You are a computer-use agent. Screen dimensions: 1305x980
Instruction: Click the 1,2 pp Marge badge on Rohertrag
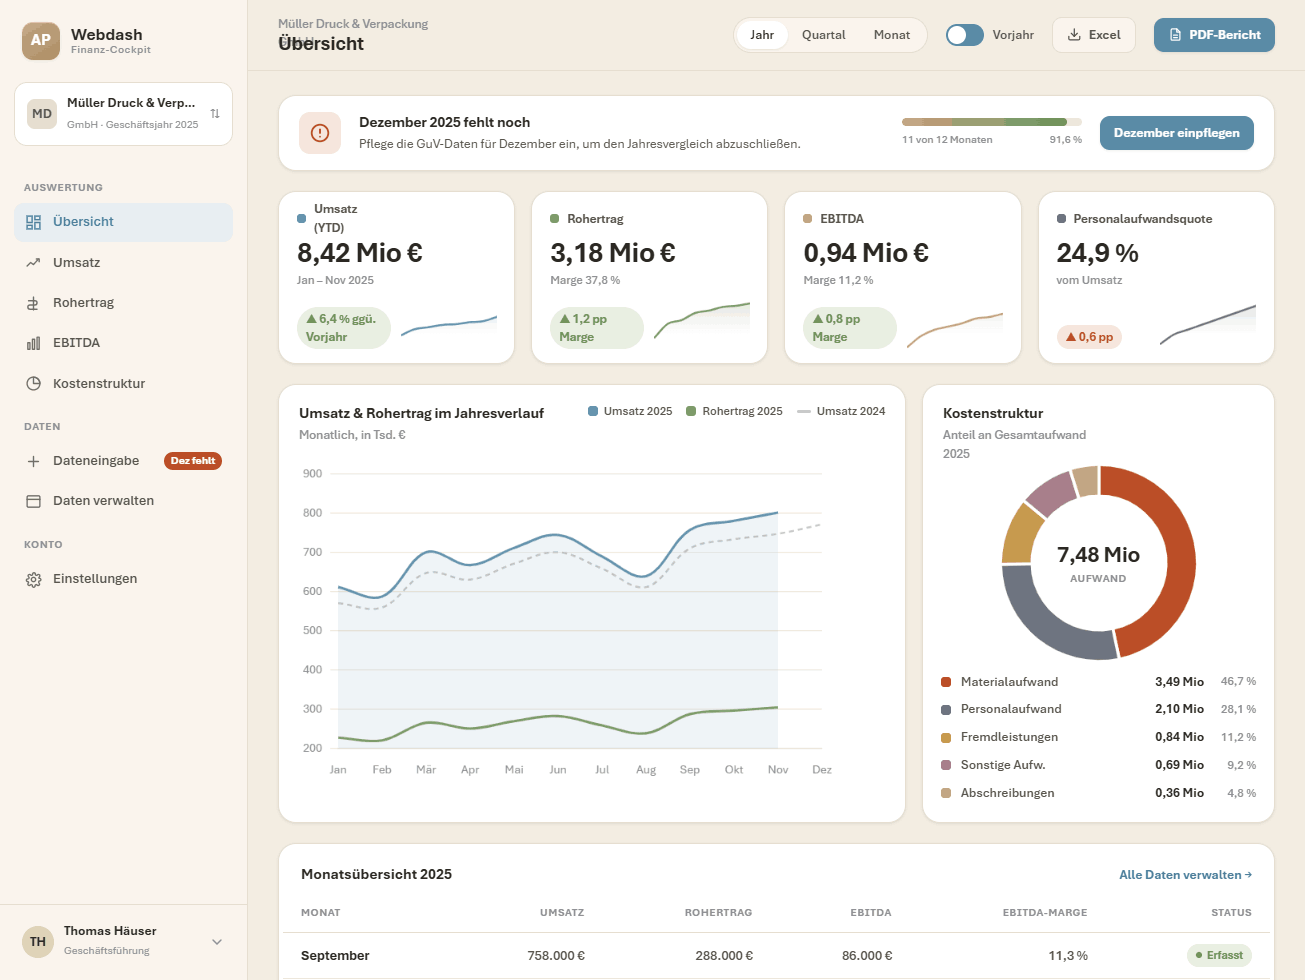(x=597, y=328)
